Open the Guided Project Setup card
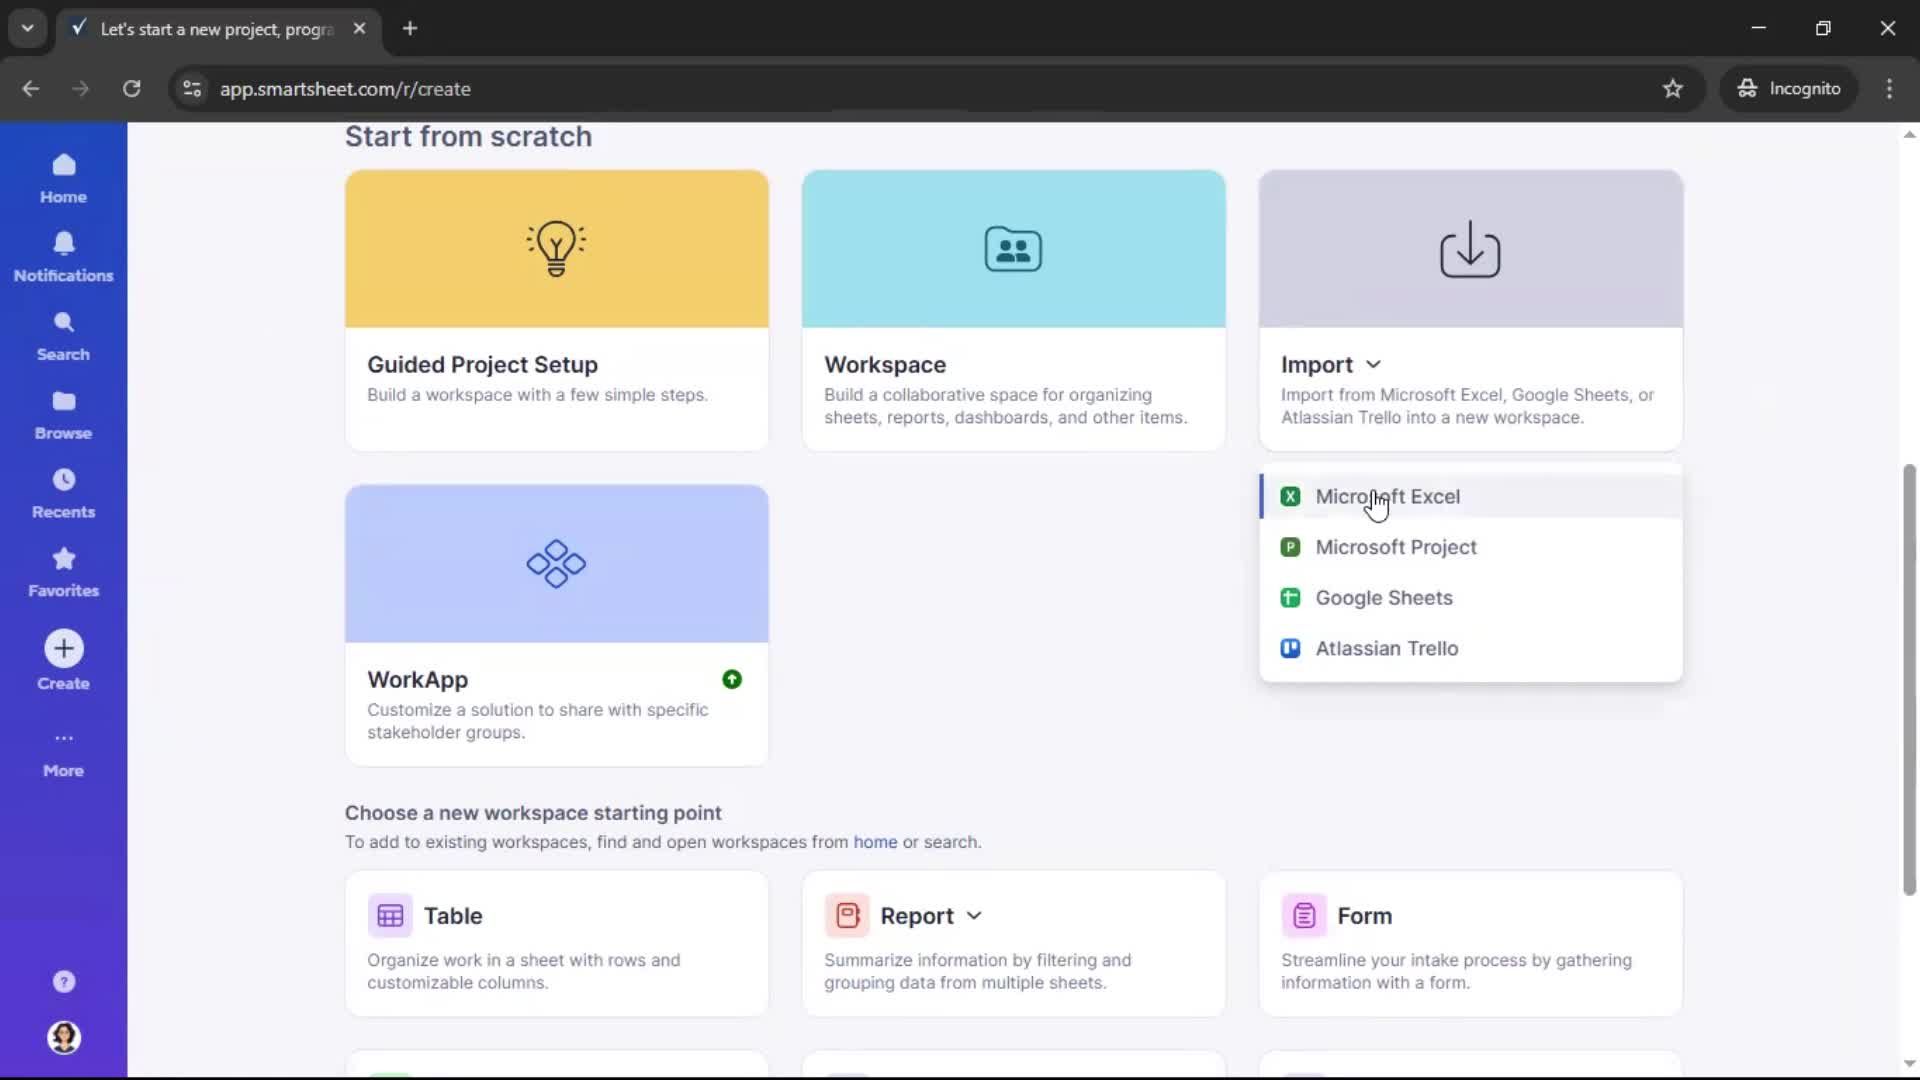This screenshot has height=1080, width=1920. [556, 310]
